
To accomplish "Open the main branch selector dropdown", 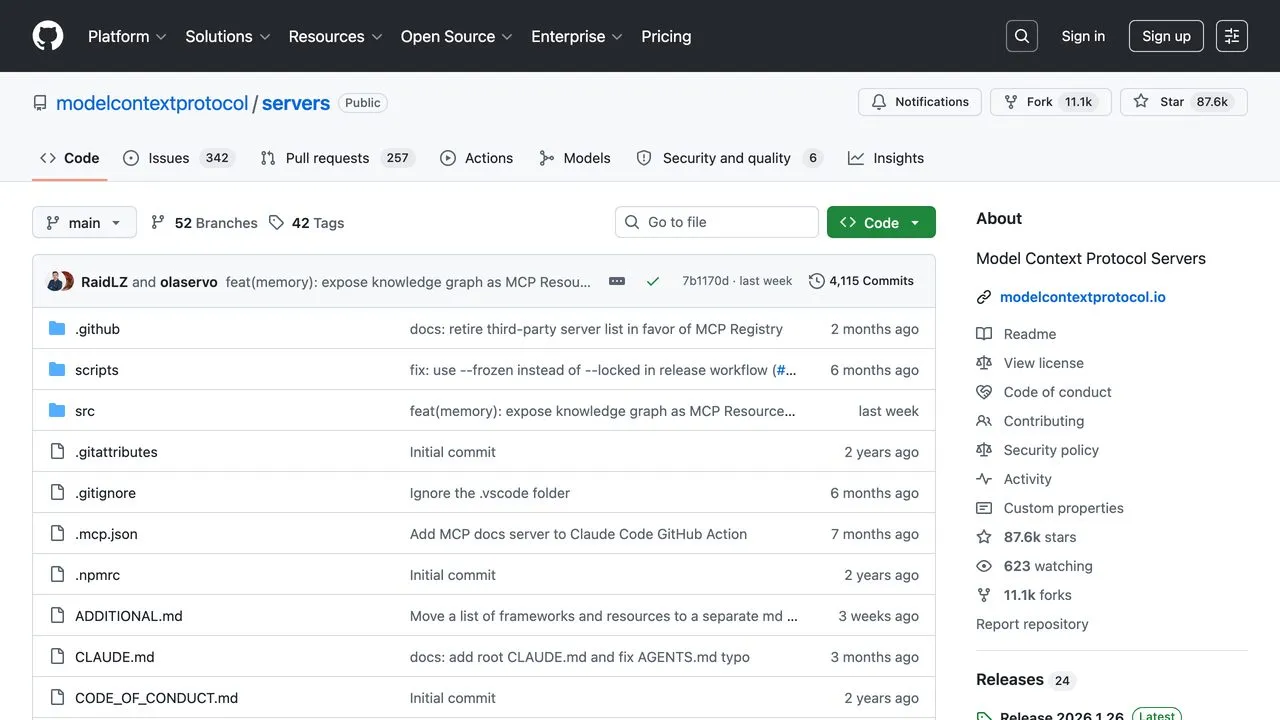I will pyautogui.click(x=84, y=222).
